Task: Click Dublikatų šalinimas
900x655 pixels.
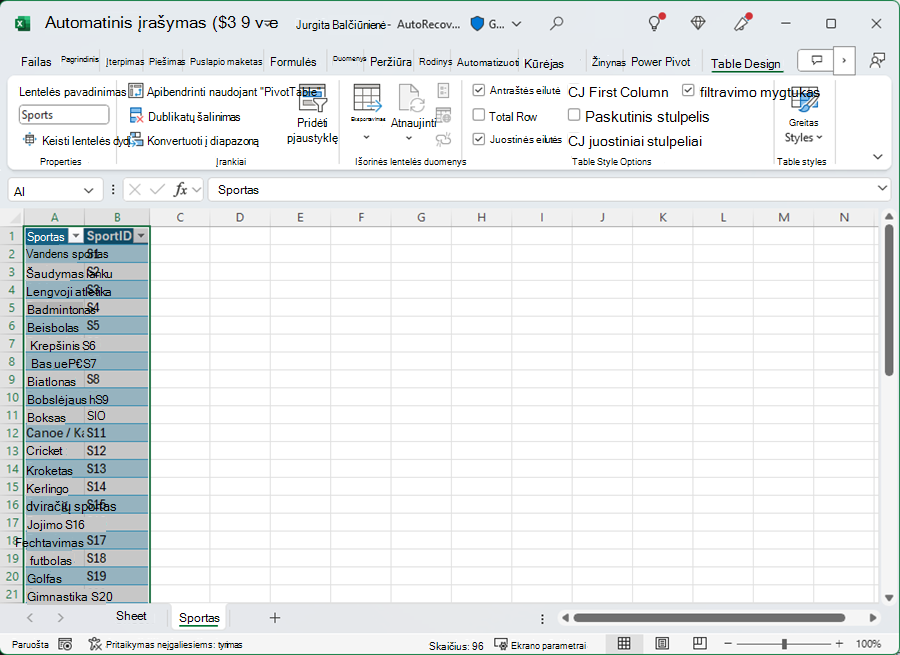Action: click(x=185, y=117)
